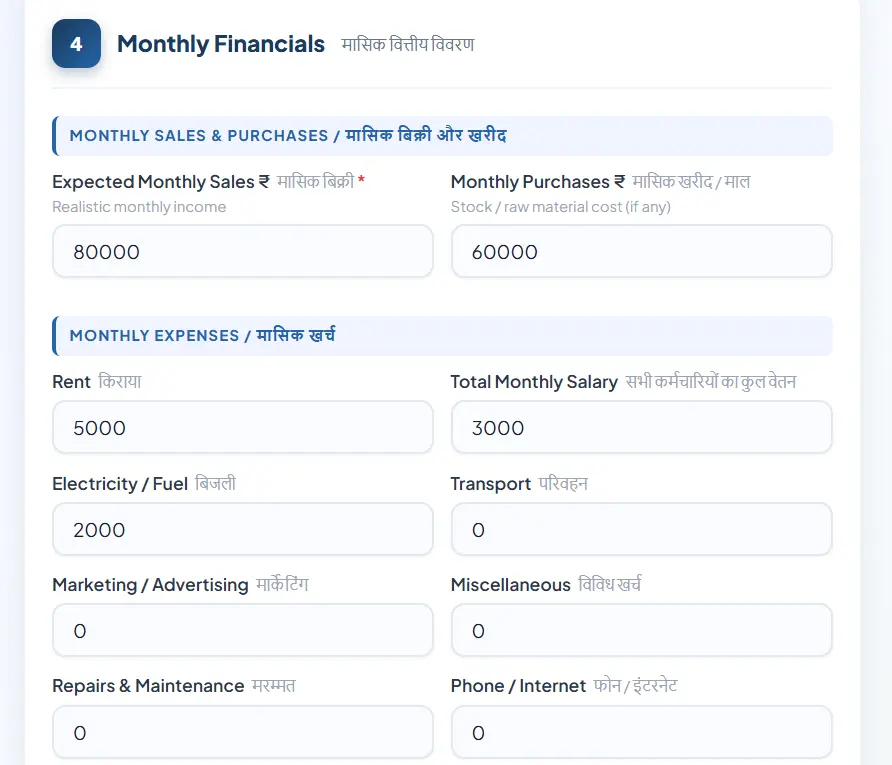Focus the Transport expense field
Image resolution: width=892 pixels, height=765 pixels.
(642, 529)
